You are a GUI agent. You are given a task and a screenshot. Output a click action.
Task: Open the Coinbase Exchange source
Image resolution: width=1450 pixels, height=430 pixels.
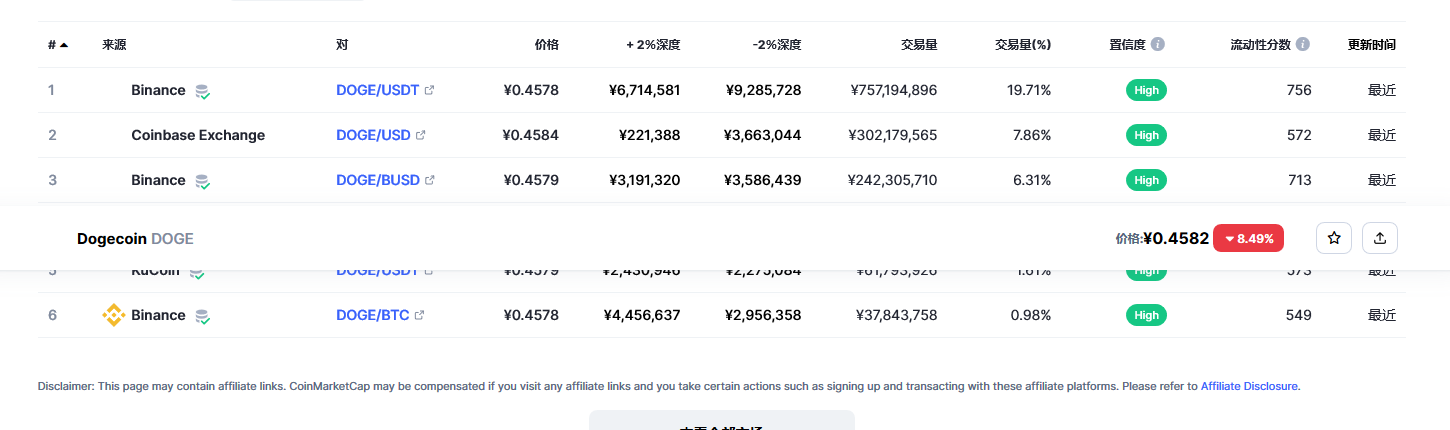[x=198, y=135]
